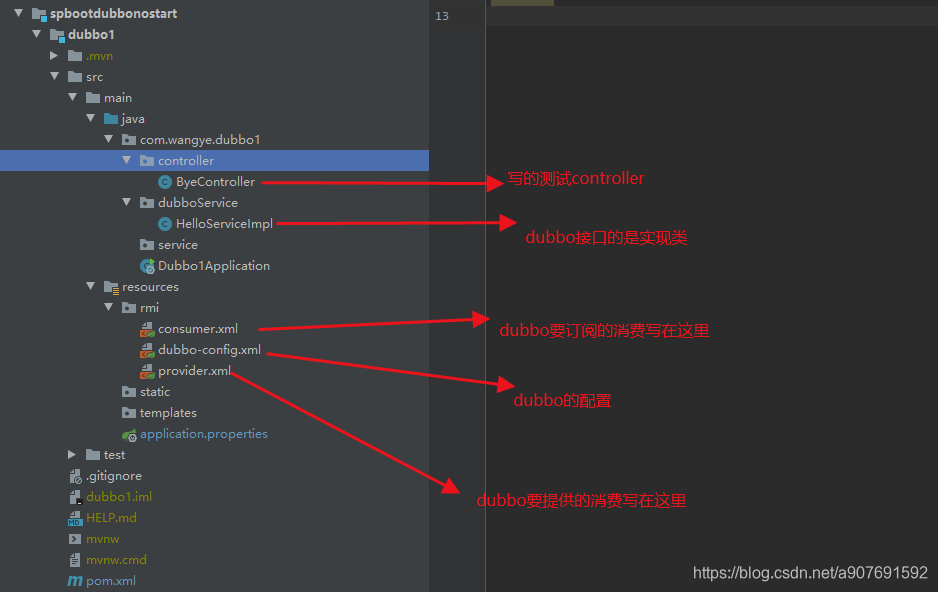This screenshot has width=938, height=592.
Task: Click the consumer.xml Spring config icon
Action: 147,329
